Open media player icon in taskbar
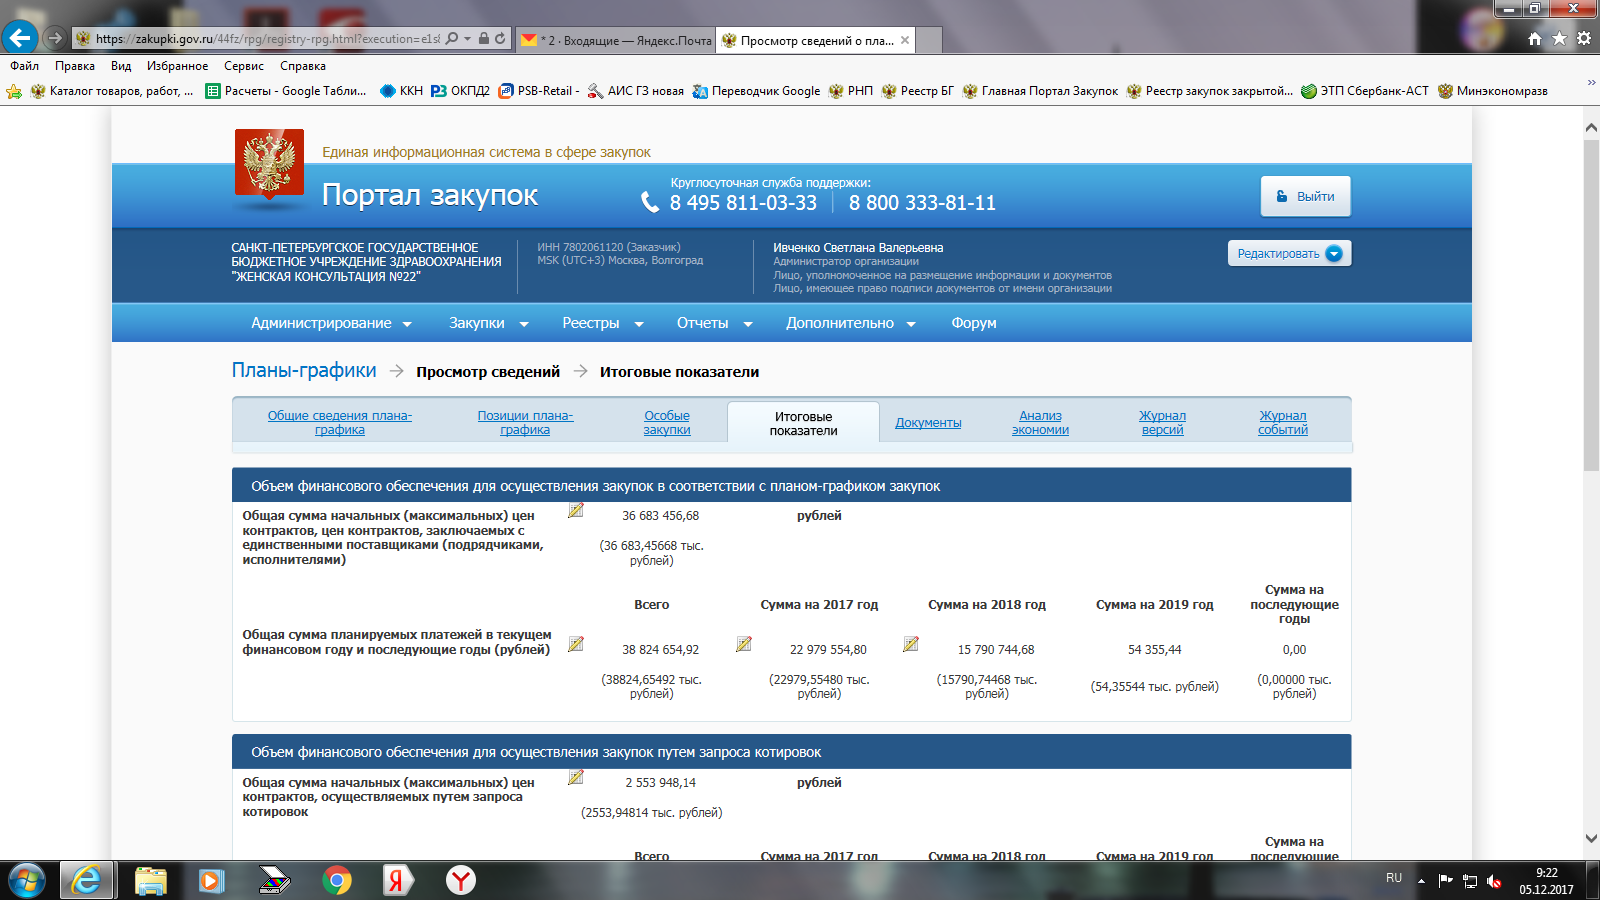Viewport: 1600px width, 900px height. [211, 881]
